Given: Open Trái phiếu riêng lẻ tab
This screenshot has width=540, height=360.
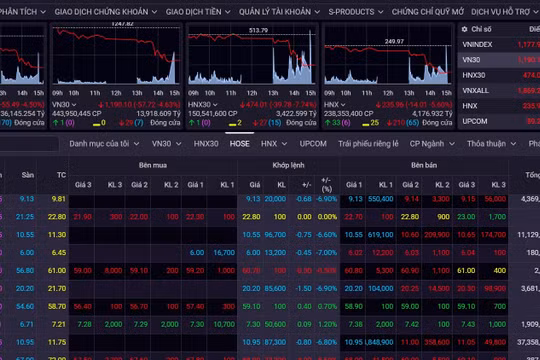Looking at the screenshot, I should click(x=368, y=144).
